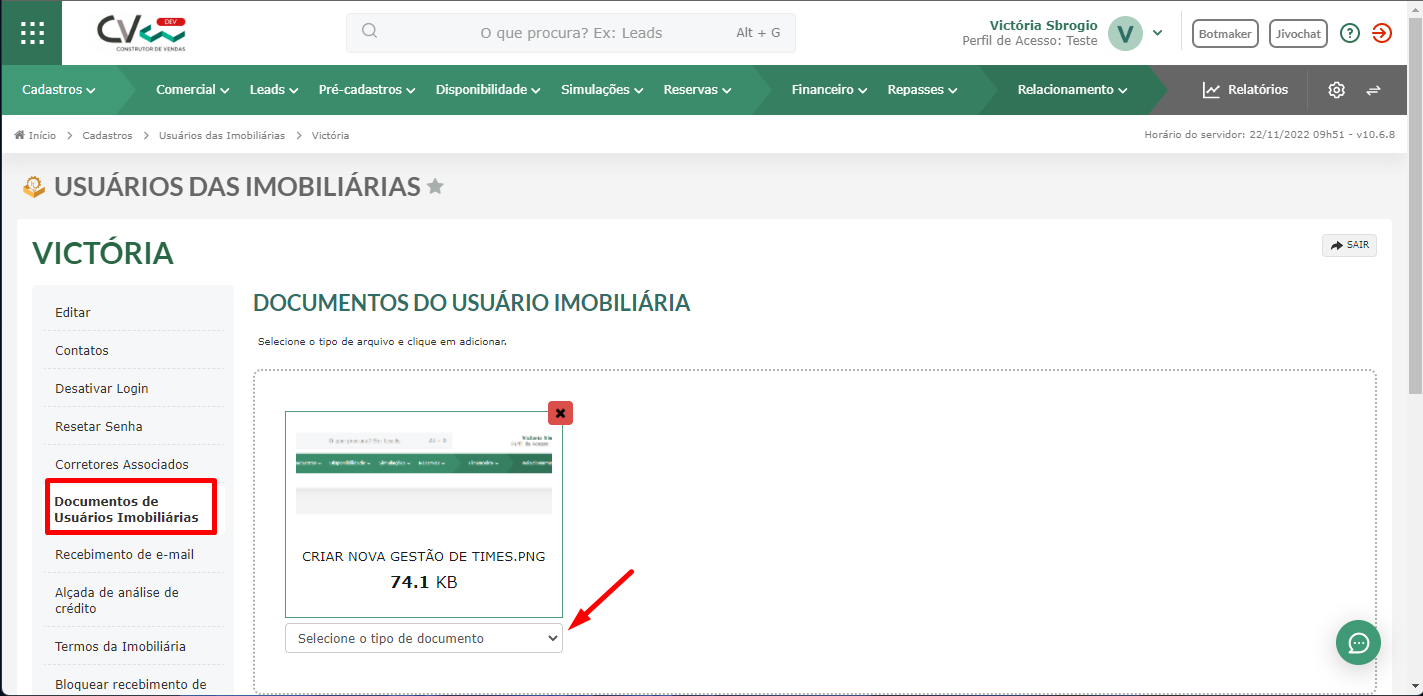Click the SAIR button
This screenshot has height=696, width=1423.
(x=1349, y=245)
